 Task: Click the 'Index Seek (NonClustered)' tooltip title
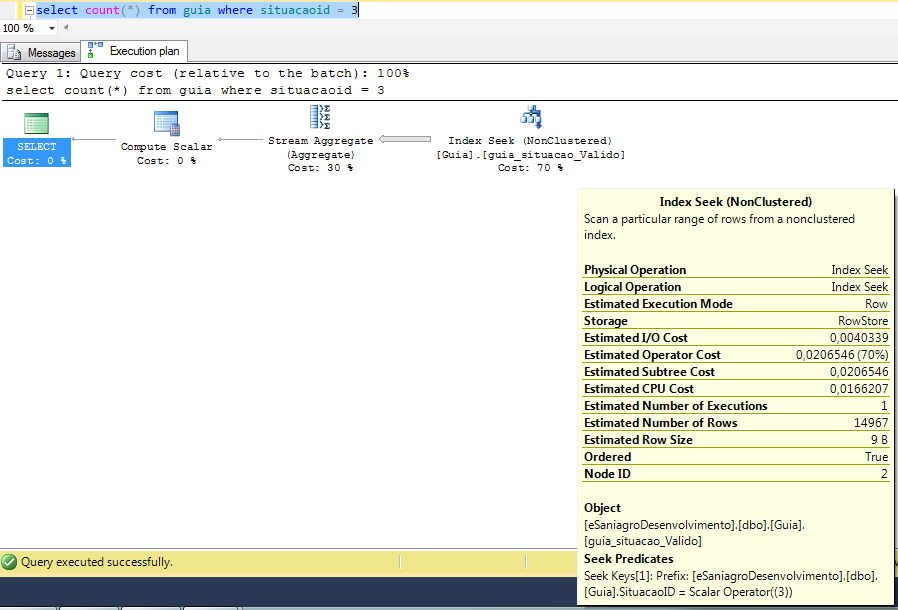pyautogui.click(x=735, y=202)
